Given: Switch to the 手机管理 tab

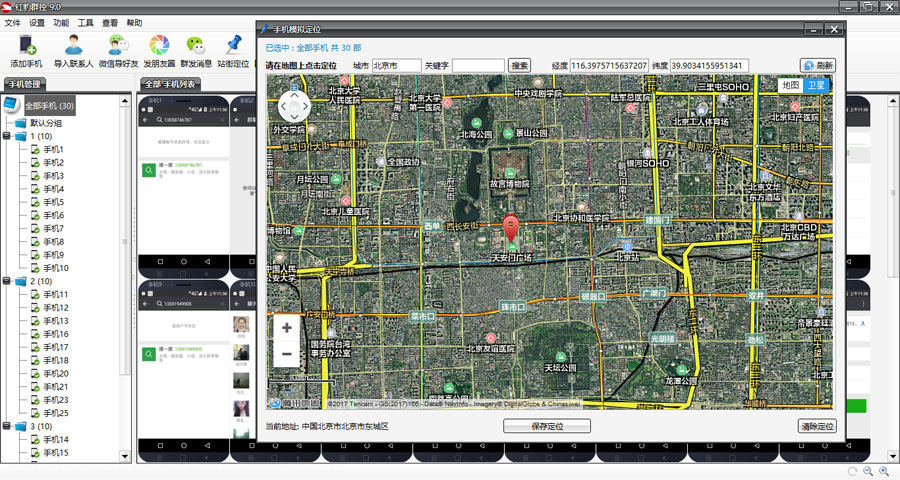Looking at the screenshot, I should point(25,84).
